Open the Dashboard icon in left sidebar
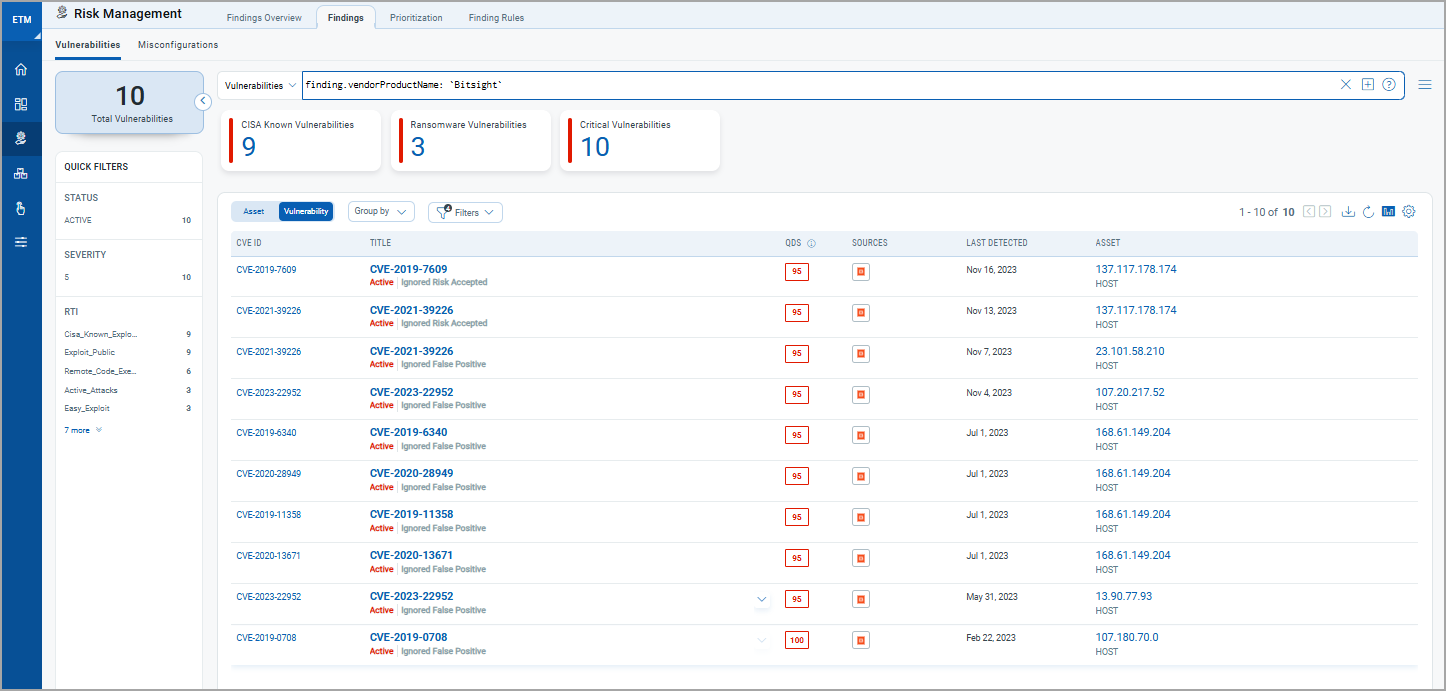The image size is (1446, 691). [x=21, y=104]
